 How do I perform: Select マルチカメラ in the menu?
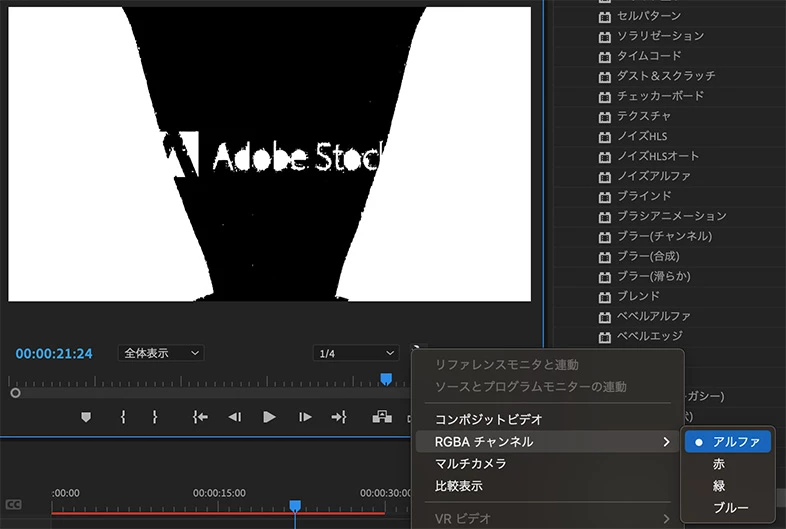tap(470, 464)
